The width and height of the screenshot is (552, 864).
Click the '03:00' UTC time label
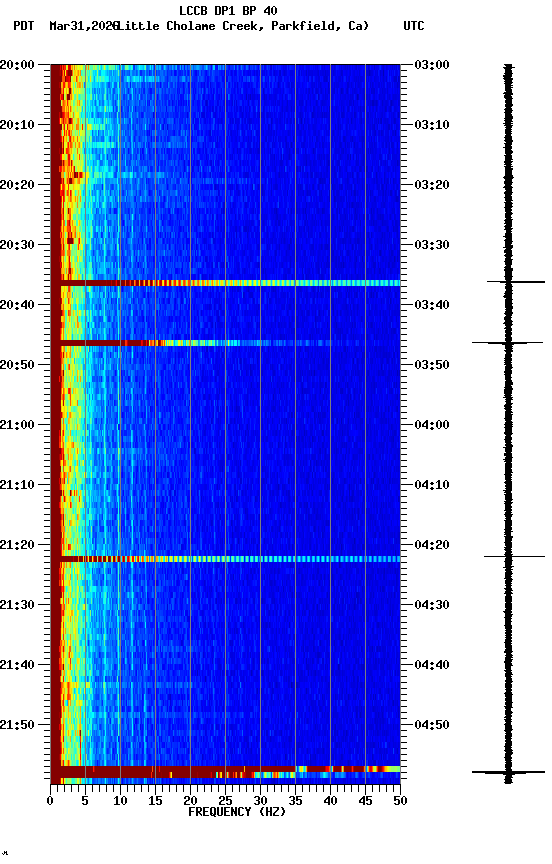coord(432,65)
